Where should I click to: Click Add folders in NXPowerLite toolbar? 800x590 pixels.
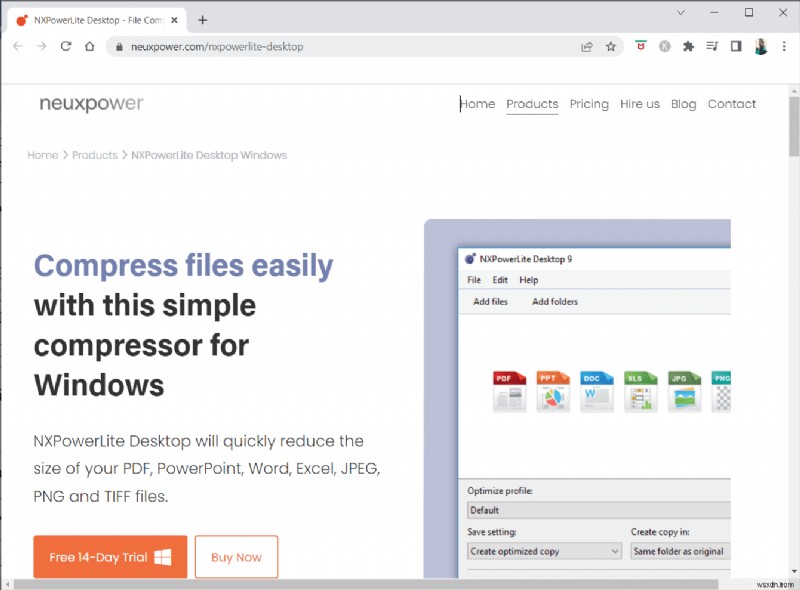[x=555, y=302]
